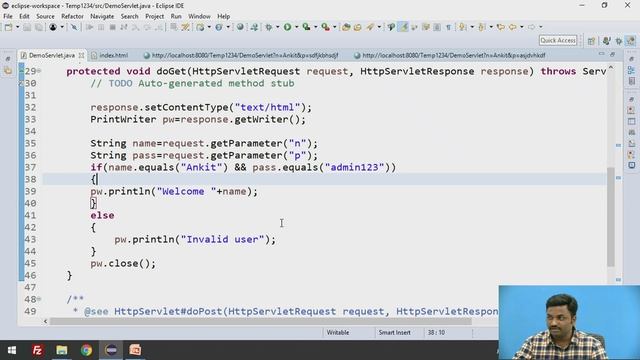Switch to browser tab ending in sdfjkbhsdjf

click(x=241, y=56)
